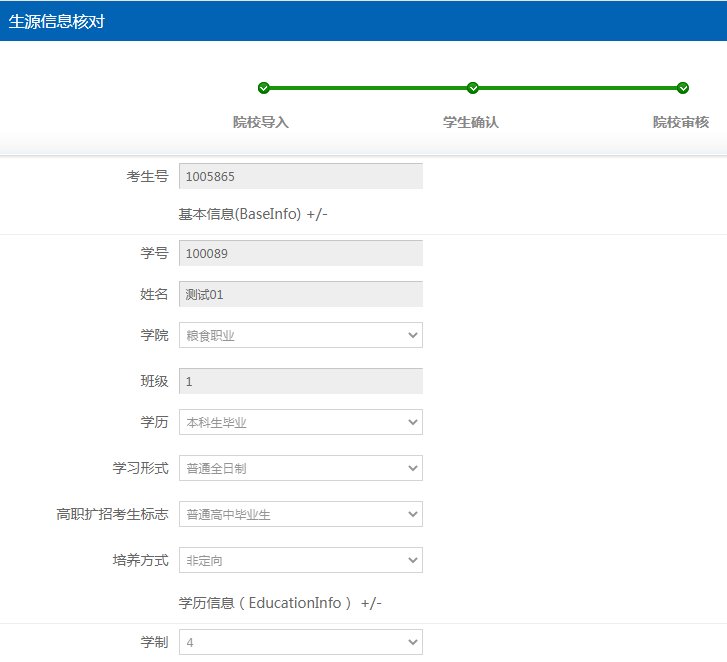Viewport: 727px width, 662px height.
Task: Select the 院校导入 step label
Action: [261, 122]
